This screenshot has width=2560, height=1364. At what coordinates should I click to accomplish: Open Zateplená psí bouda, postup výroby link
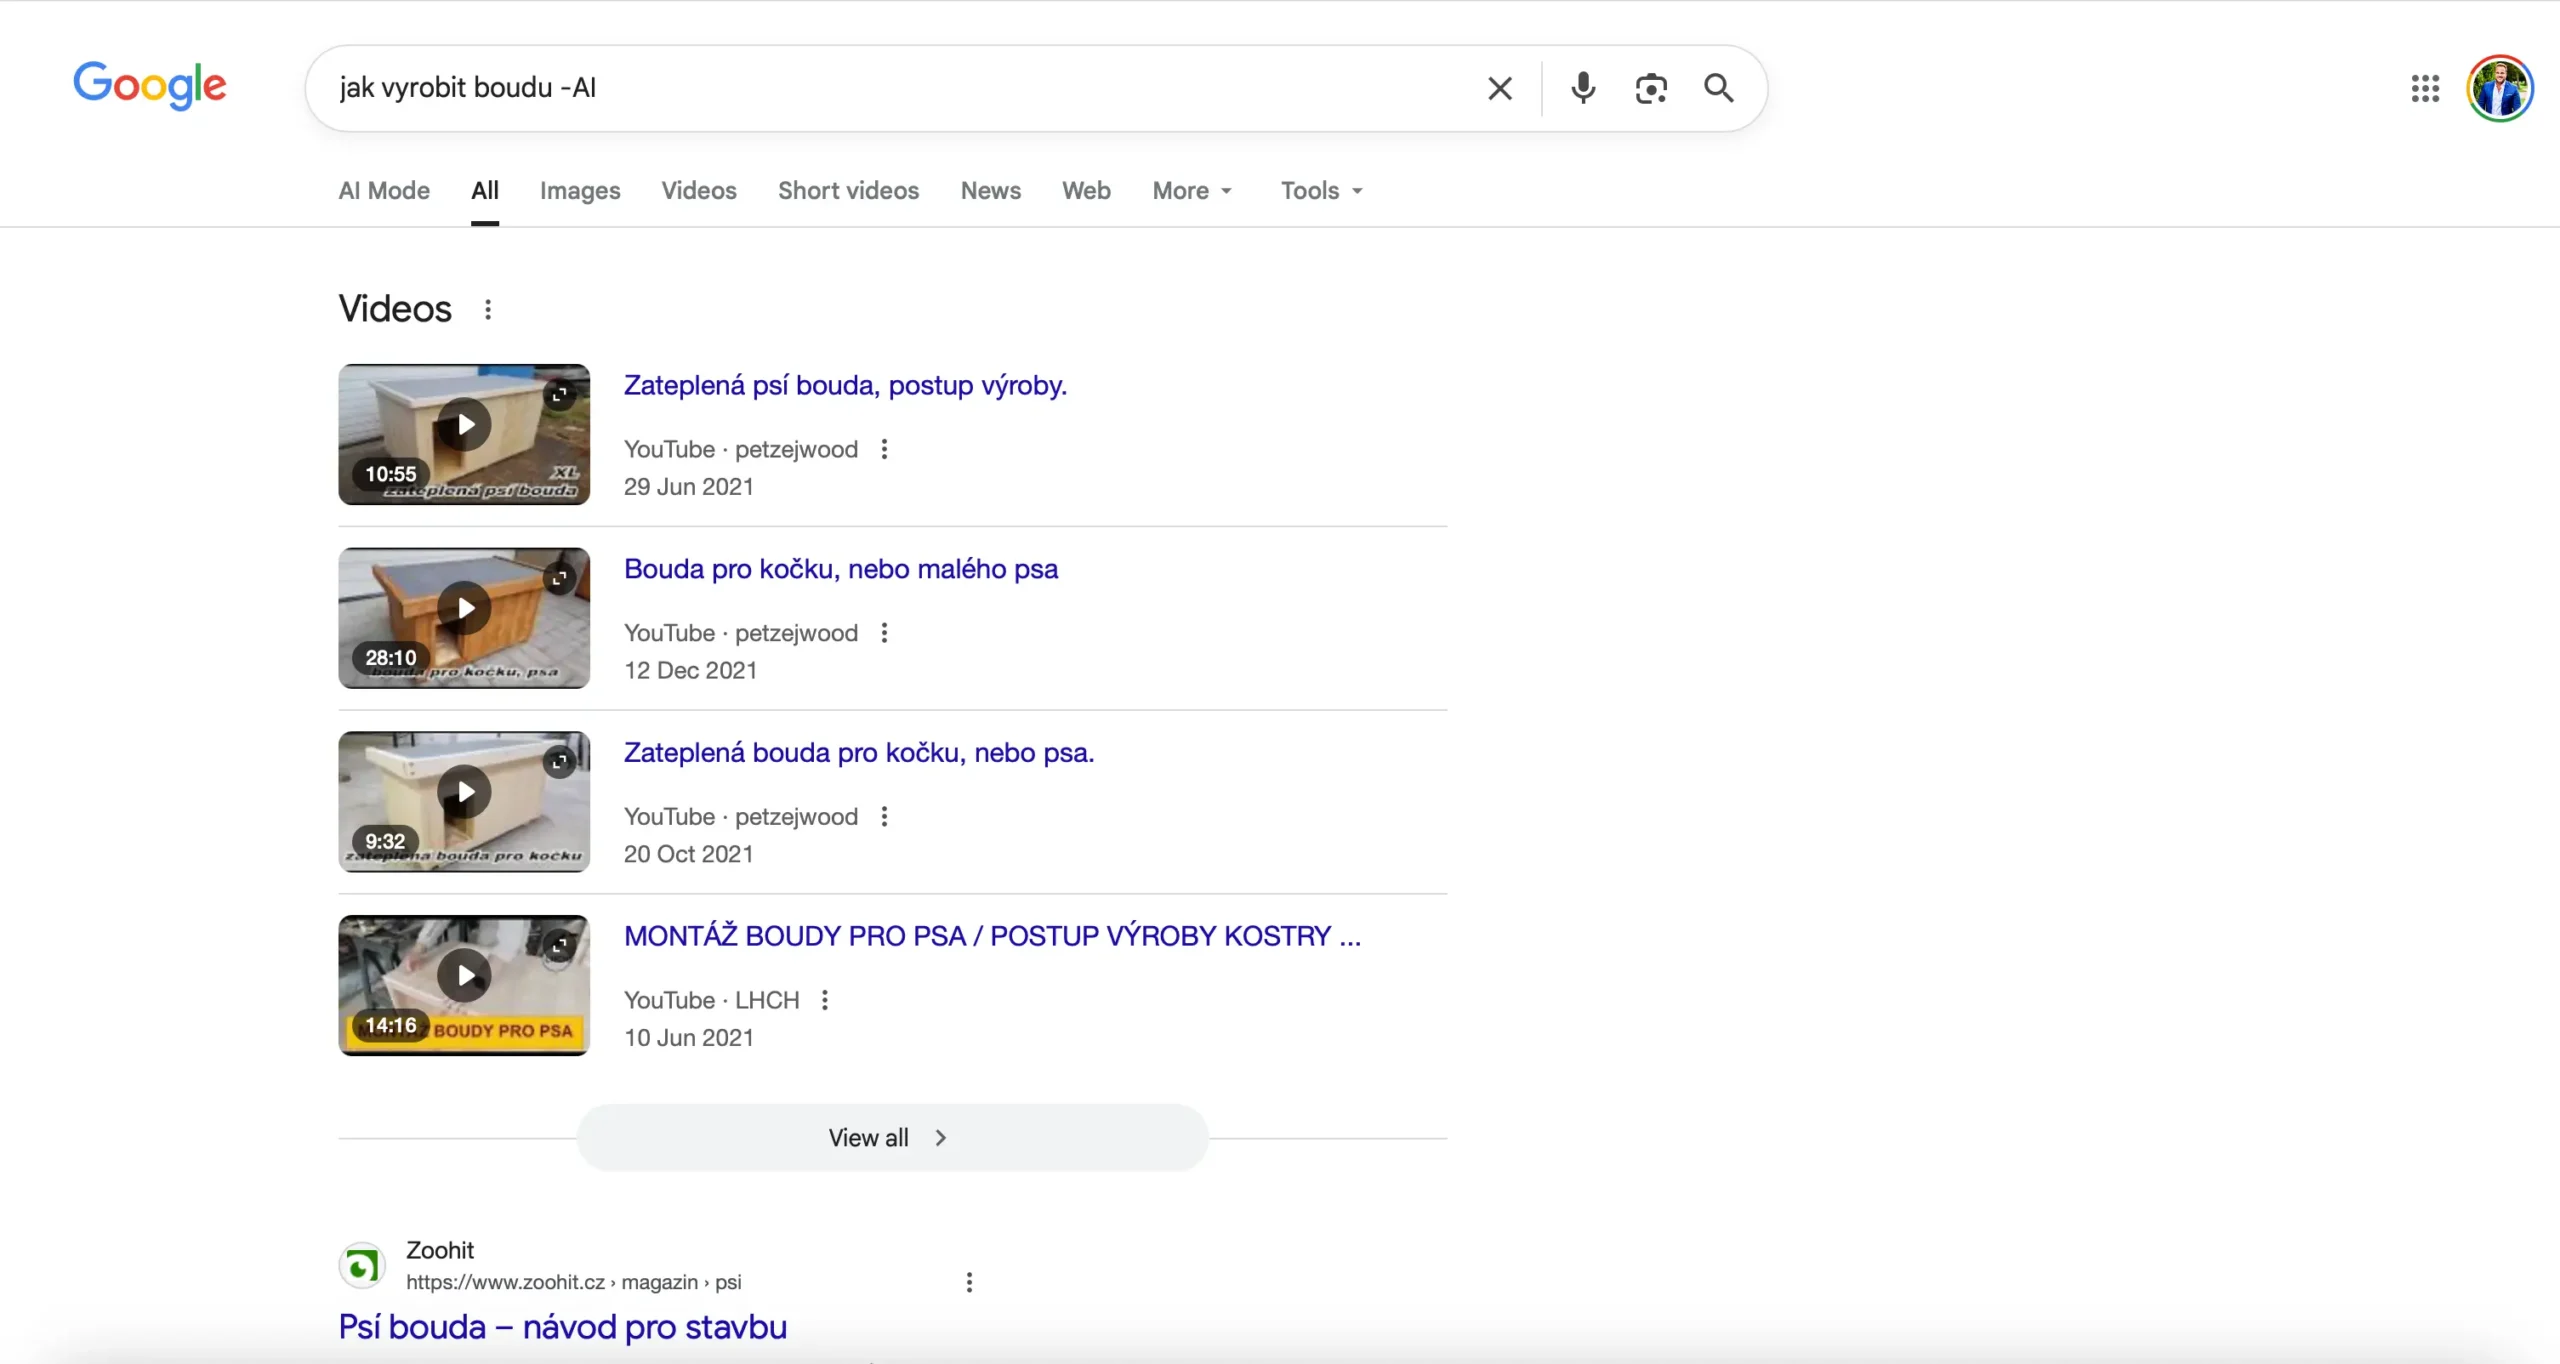click(845, 385)
